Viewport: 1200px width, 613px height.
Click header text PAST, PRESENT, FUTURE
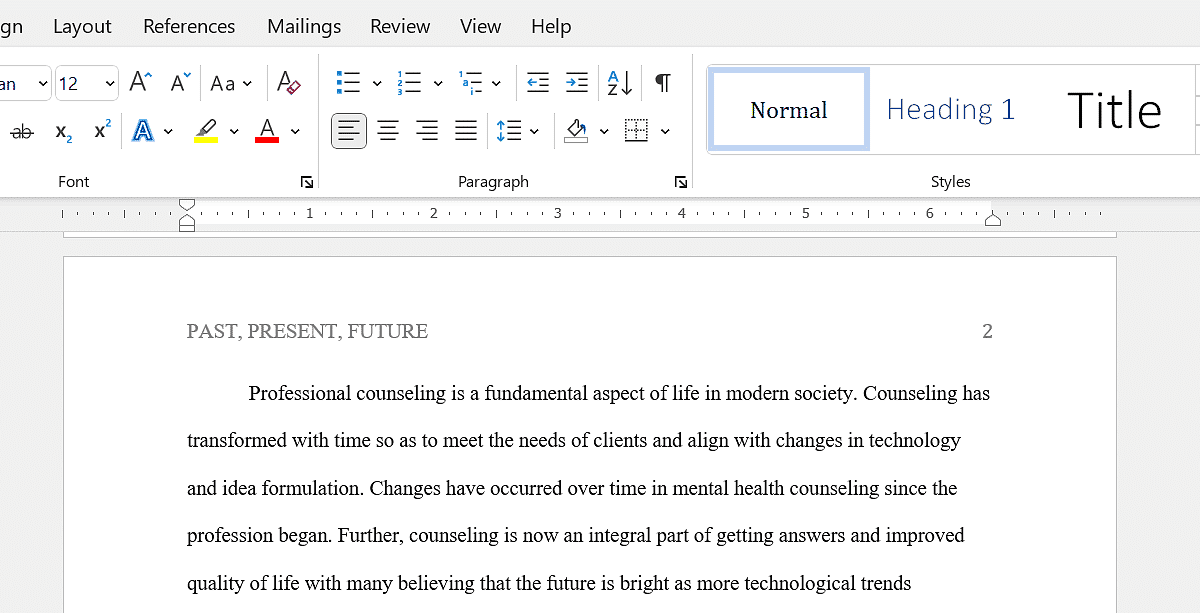[307, 331]
